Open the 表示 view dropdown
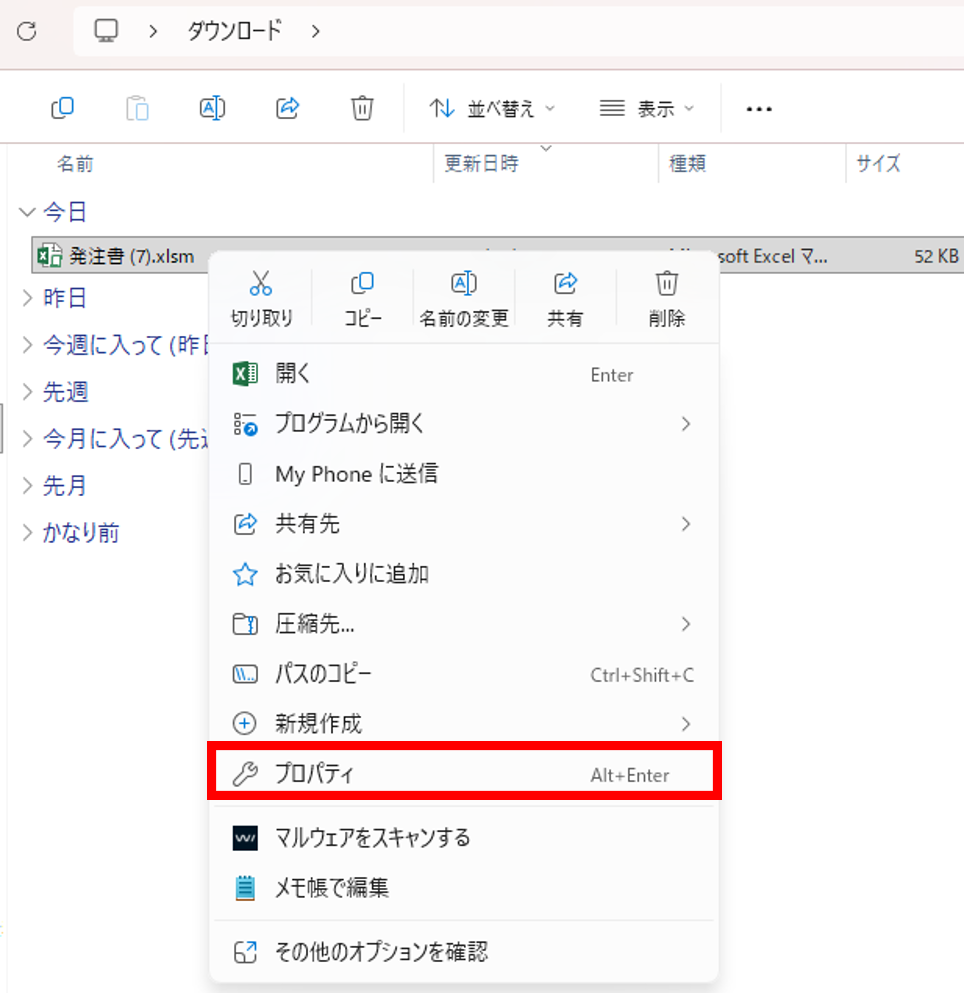 tap(646, 109)
